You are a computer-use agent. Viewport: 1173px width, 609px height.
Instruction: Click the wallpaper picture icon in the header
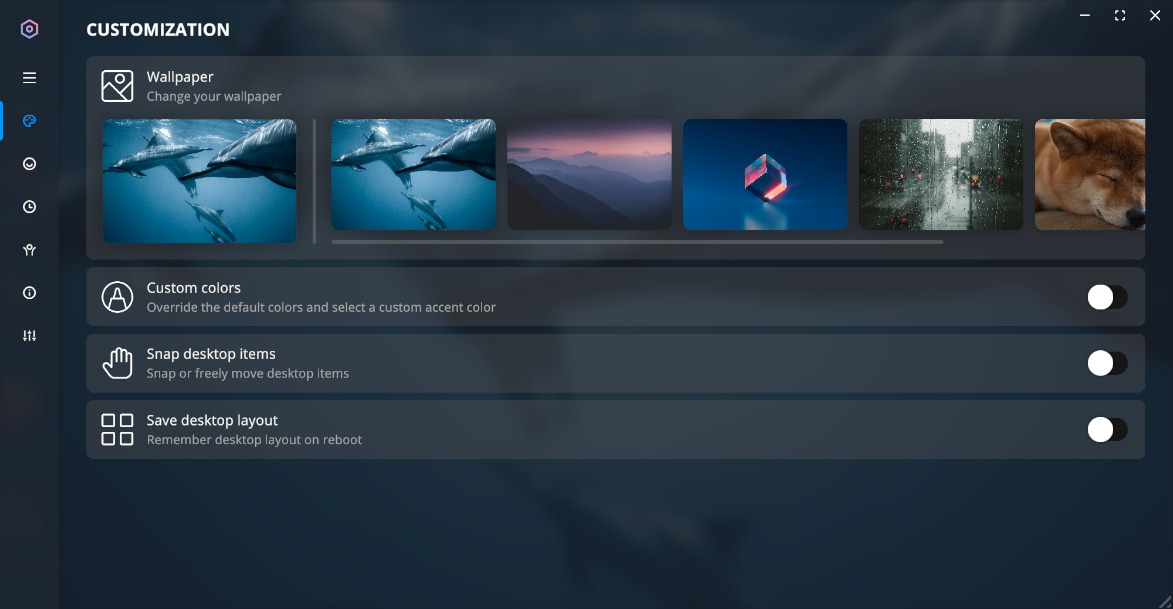click(x=117, y=86)
